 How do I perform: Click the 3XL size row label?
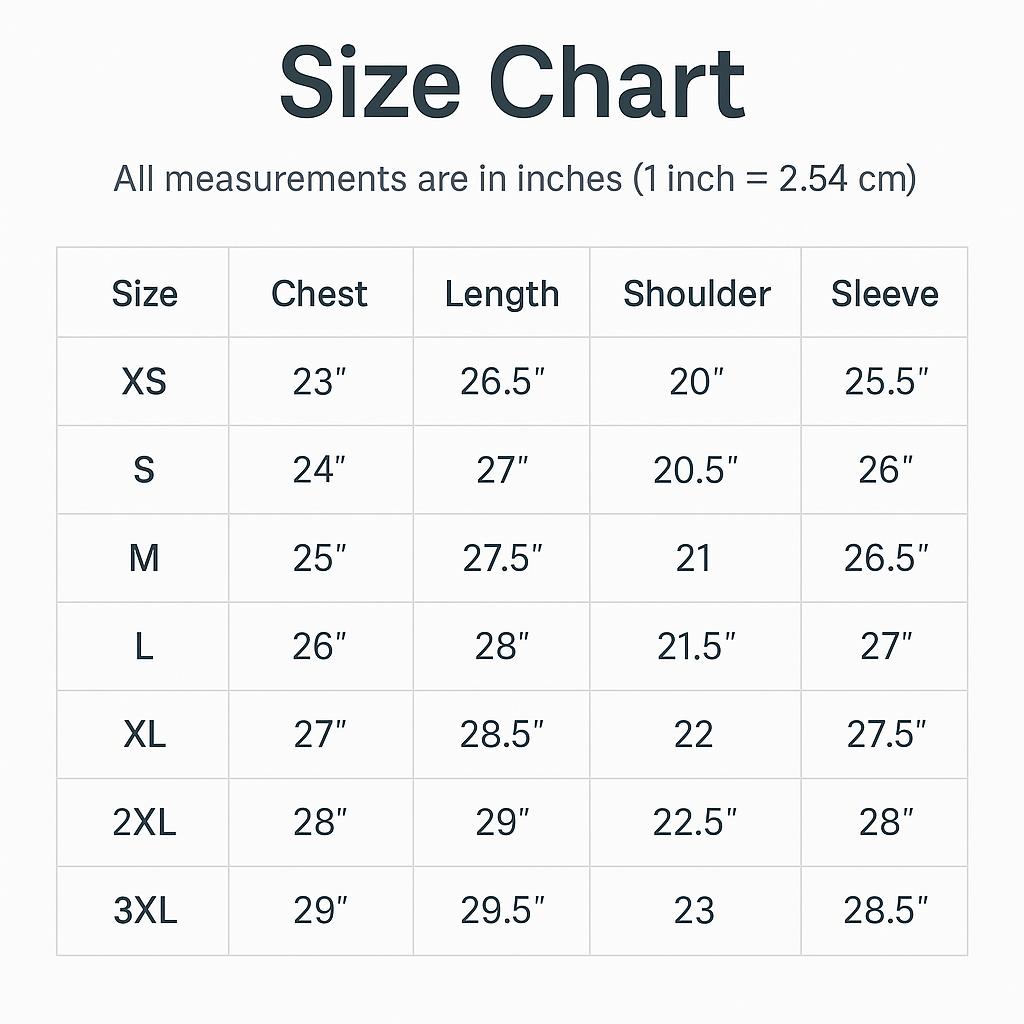pos(144,911)
